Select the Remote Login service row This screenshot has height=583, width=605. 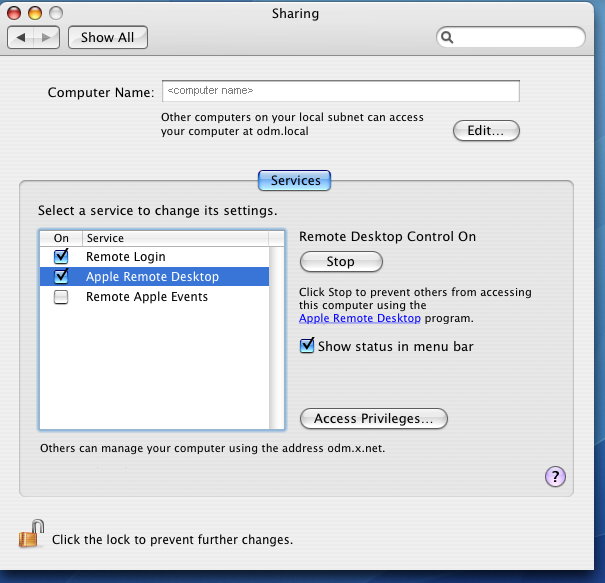(154, 257)
